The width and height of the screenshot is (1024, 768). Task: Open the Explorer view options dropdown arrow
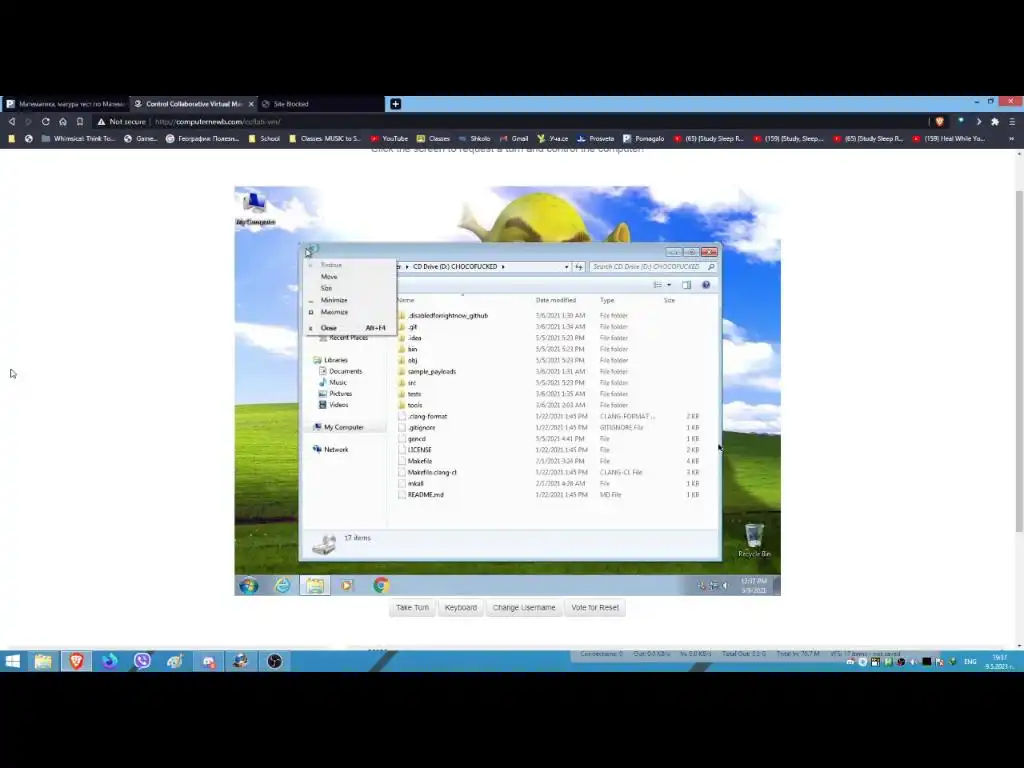point(669,285)
